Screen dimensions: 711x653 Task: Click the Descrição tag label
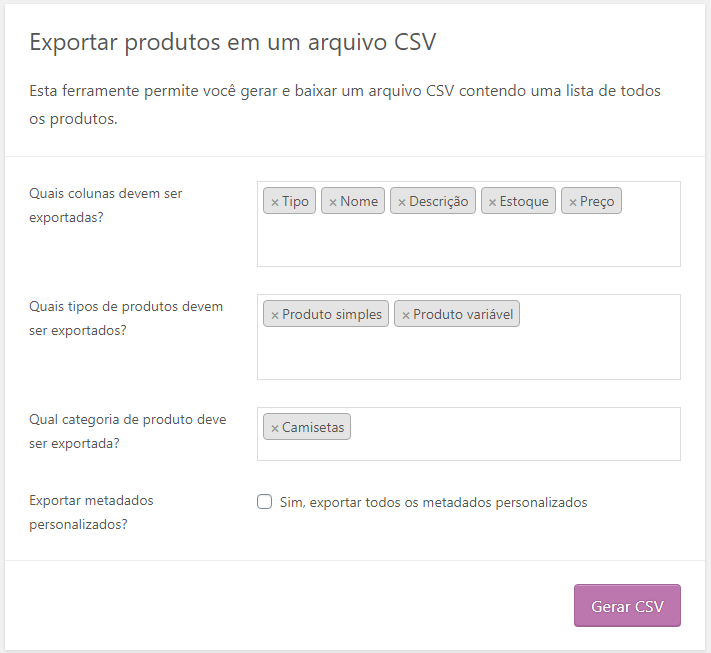(x=438, y=202)
